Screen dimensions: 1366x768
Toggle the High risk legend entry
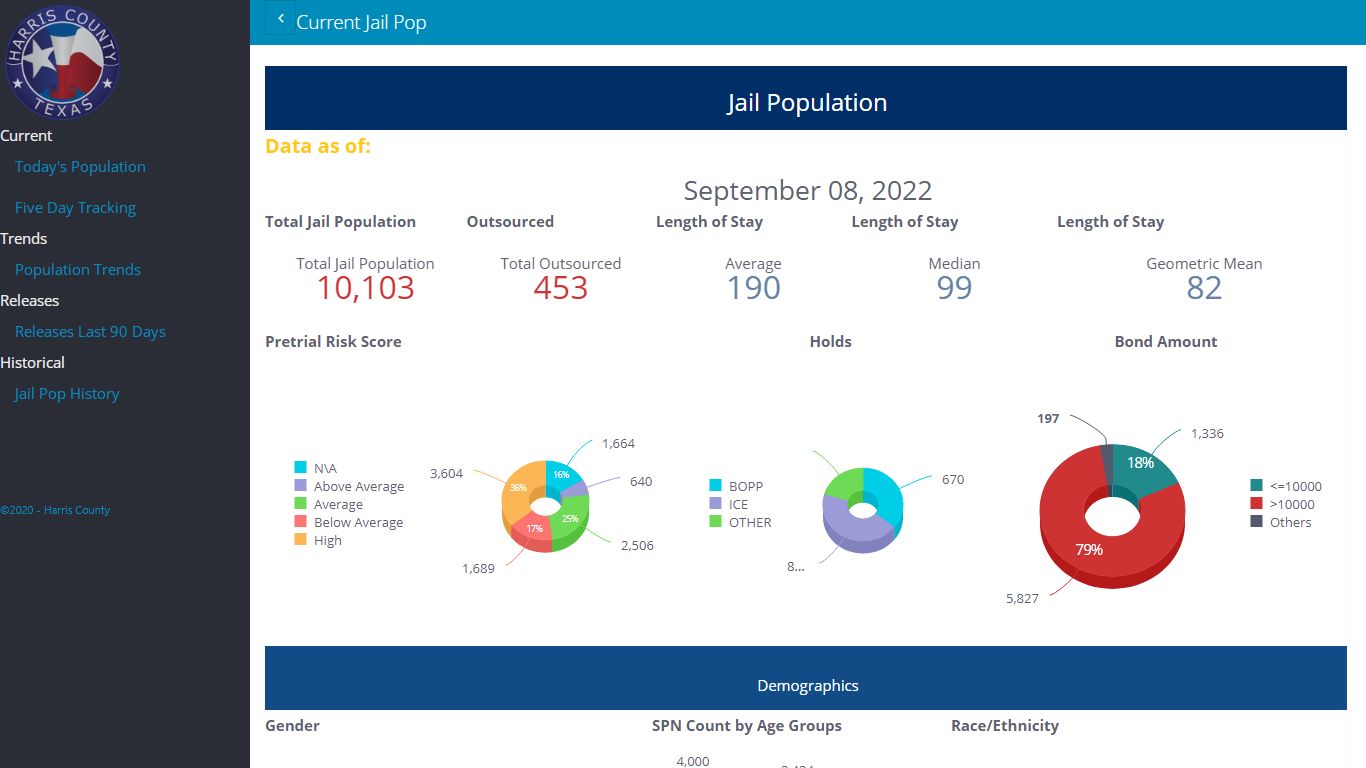[x=318, y=540]
